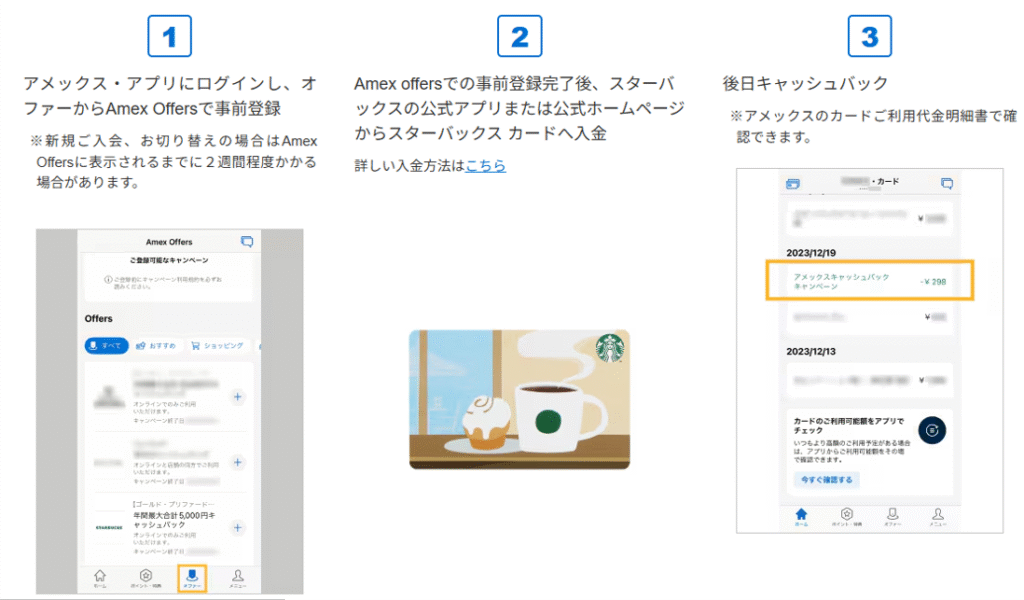Click the 年間最大合計5,000円キャッシュバック offer title

(174, 520)
